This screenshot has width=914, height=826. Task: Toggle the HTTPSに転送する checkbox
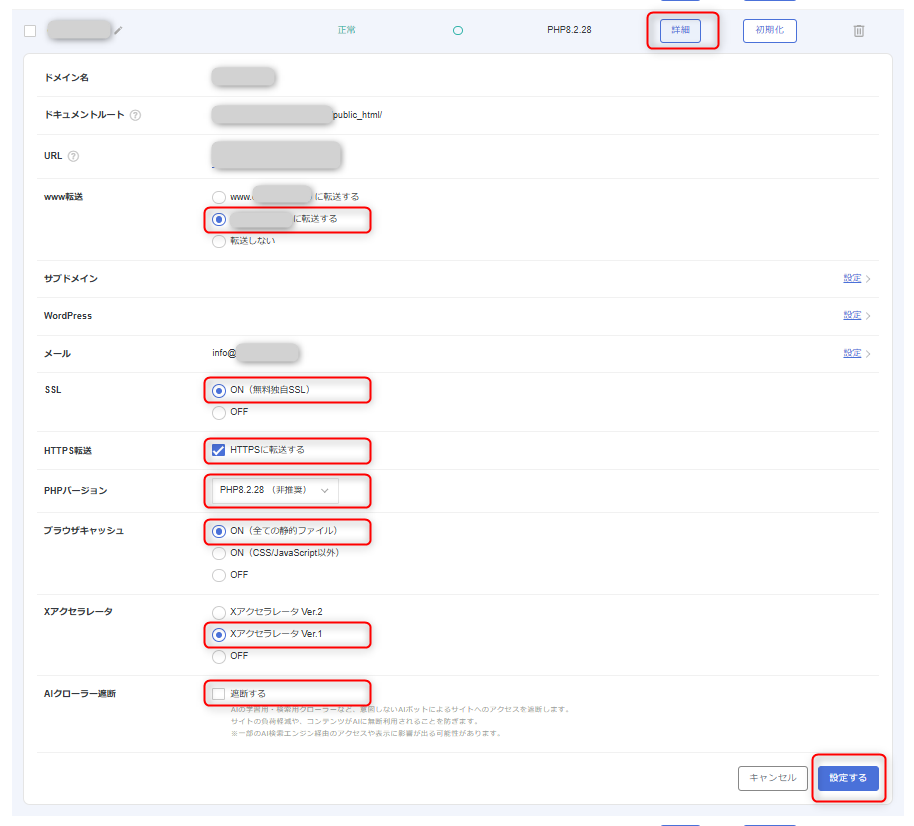click(x=218, y=450)
